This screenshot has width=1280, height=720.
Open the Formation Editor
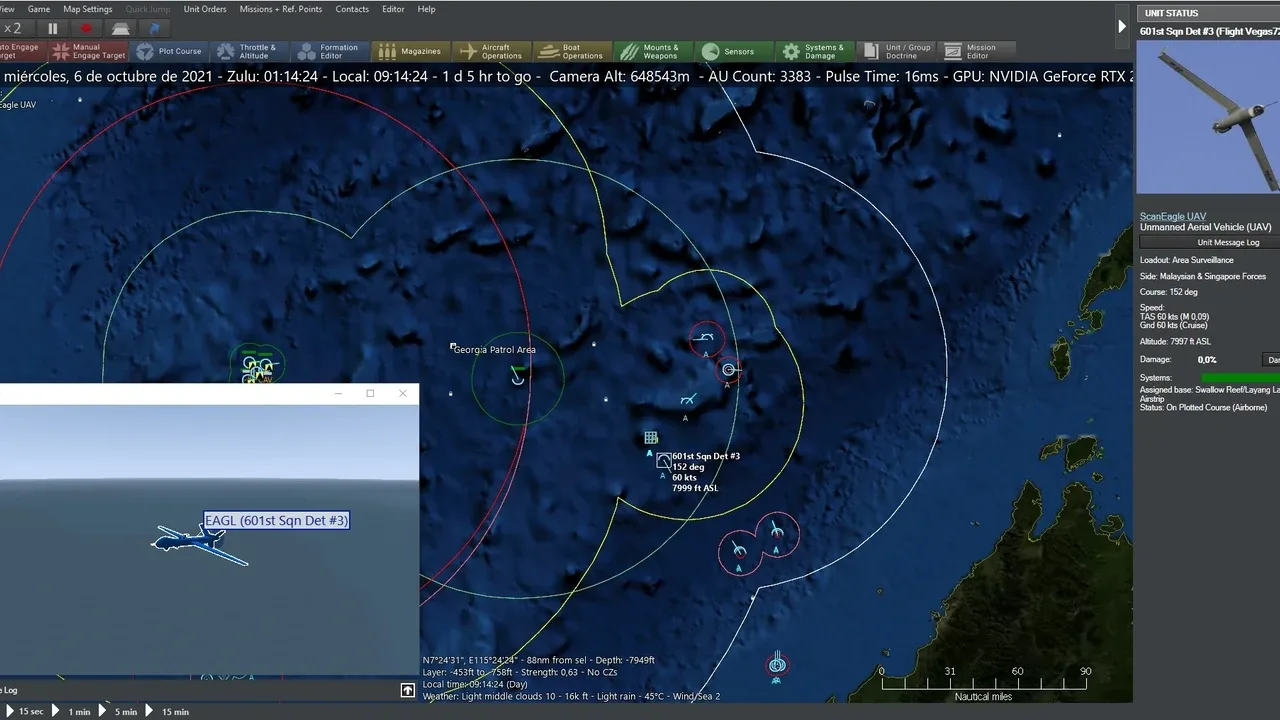(x=328, y=51)
